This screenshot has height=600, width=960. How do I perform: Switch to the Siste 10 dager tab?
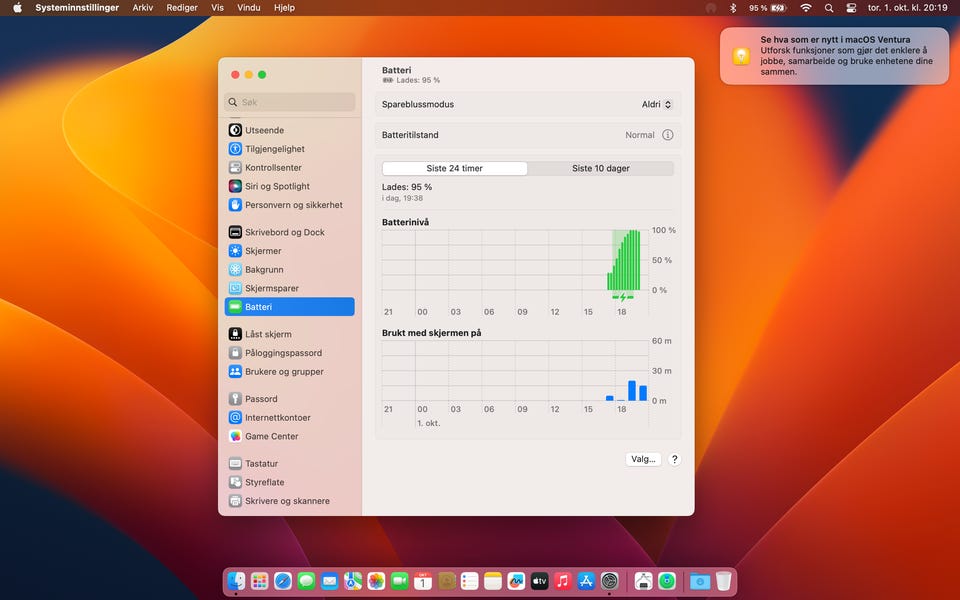click(601, 168)
